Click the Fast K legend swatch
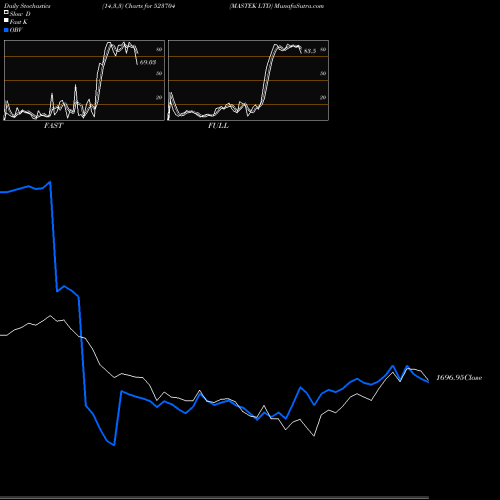Viewport: 500px width, 500px height. (6, 21)
